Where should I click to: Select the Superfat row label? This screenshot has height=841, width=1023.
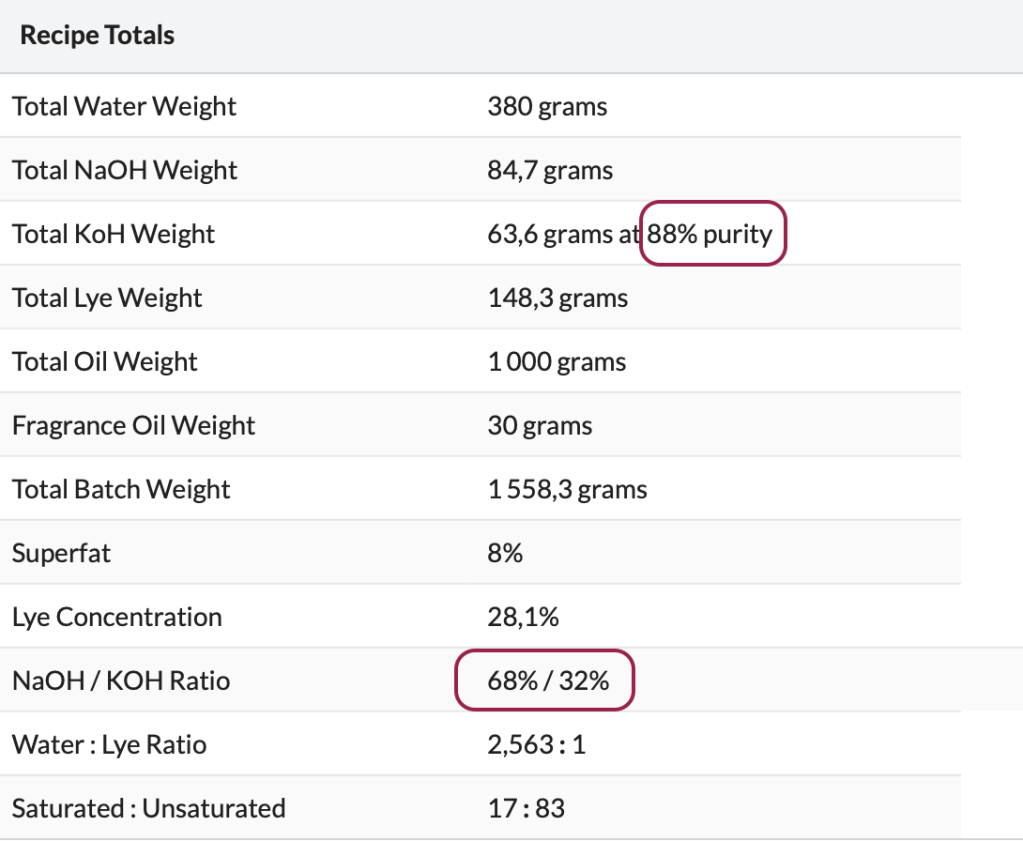(x=61, y=553)
